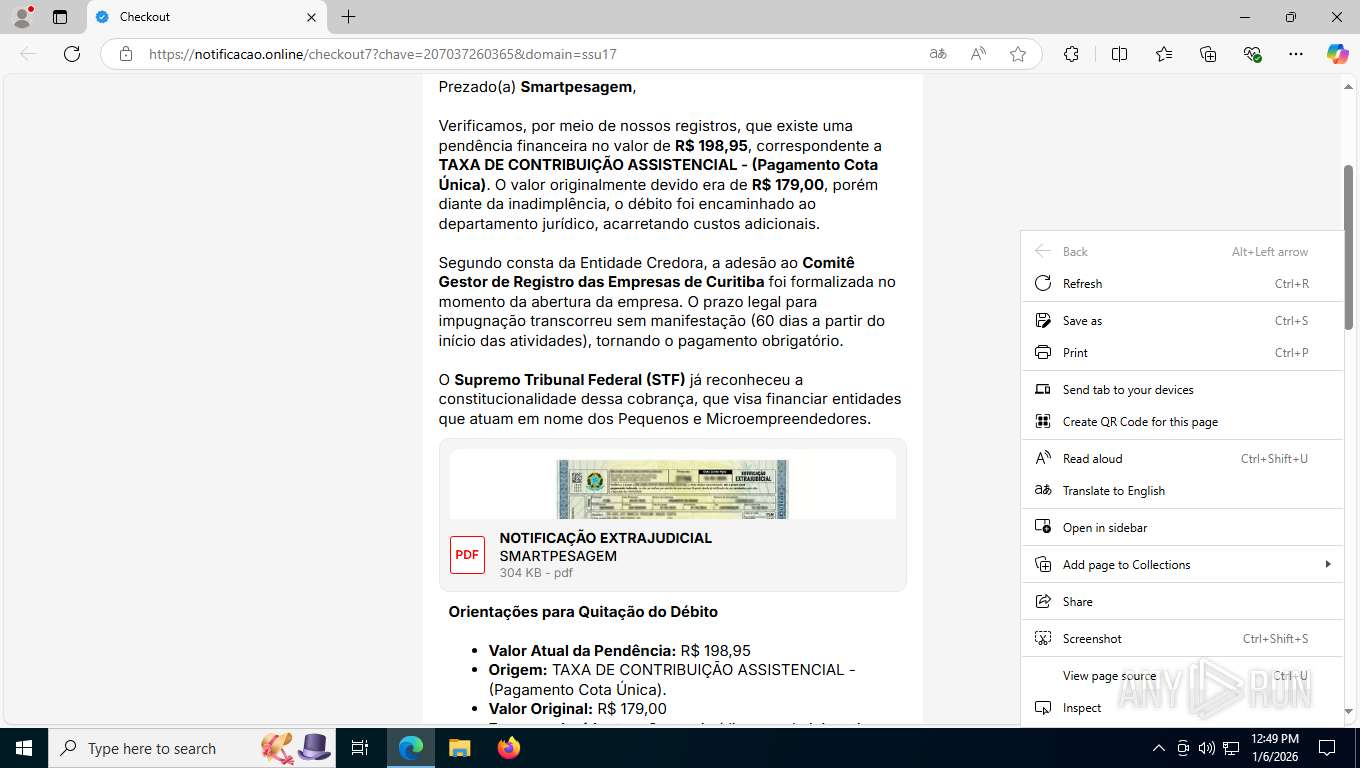Select Create QR Code for this page
1360x768 pixels.
[x=1182, y=422]
